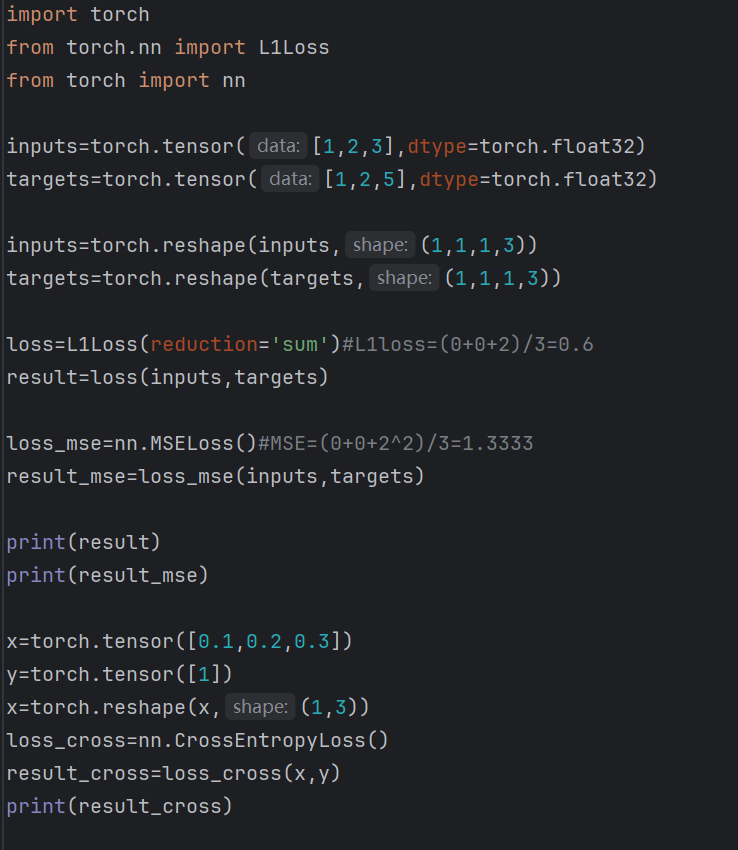Click the 'data:' hint in the inputs tensor line
The width and height of the screenshot is (738, 850).
pyautogui.click(x=277, y=146)
